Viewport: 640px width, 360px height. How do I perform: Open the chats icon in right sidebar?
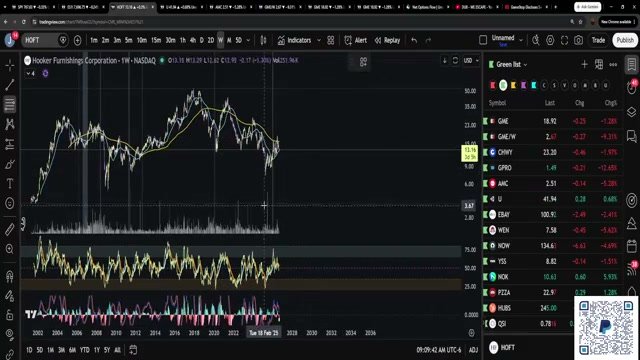(x=631, y=136)
